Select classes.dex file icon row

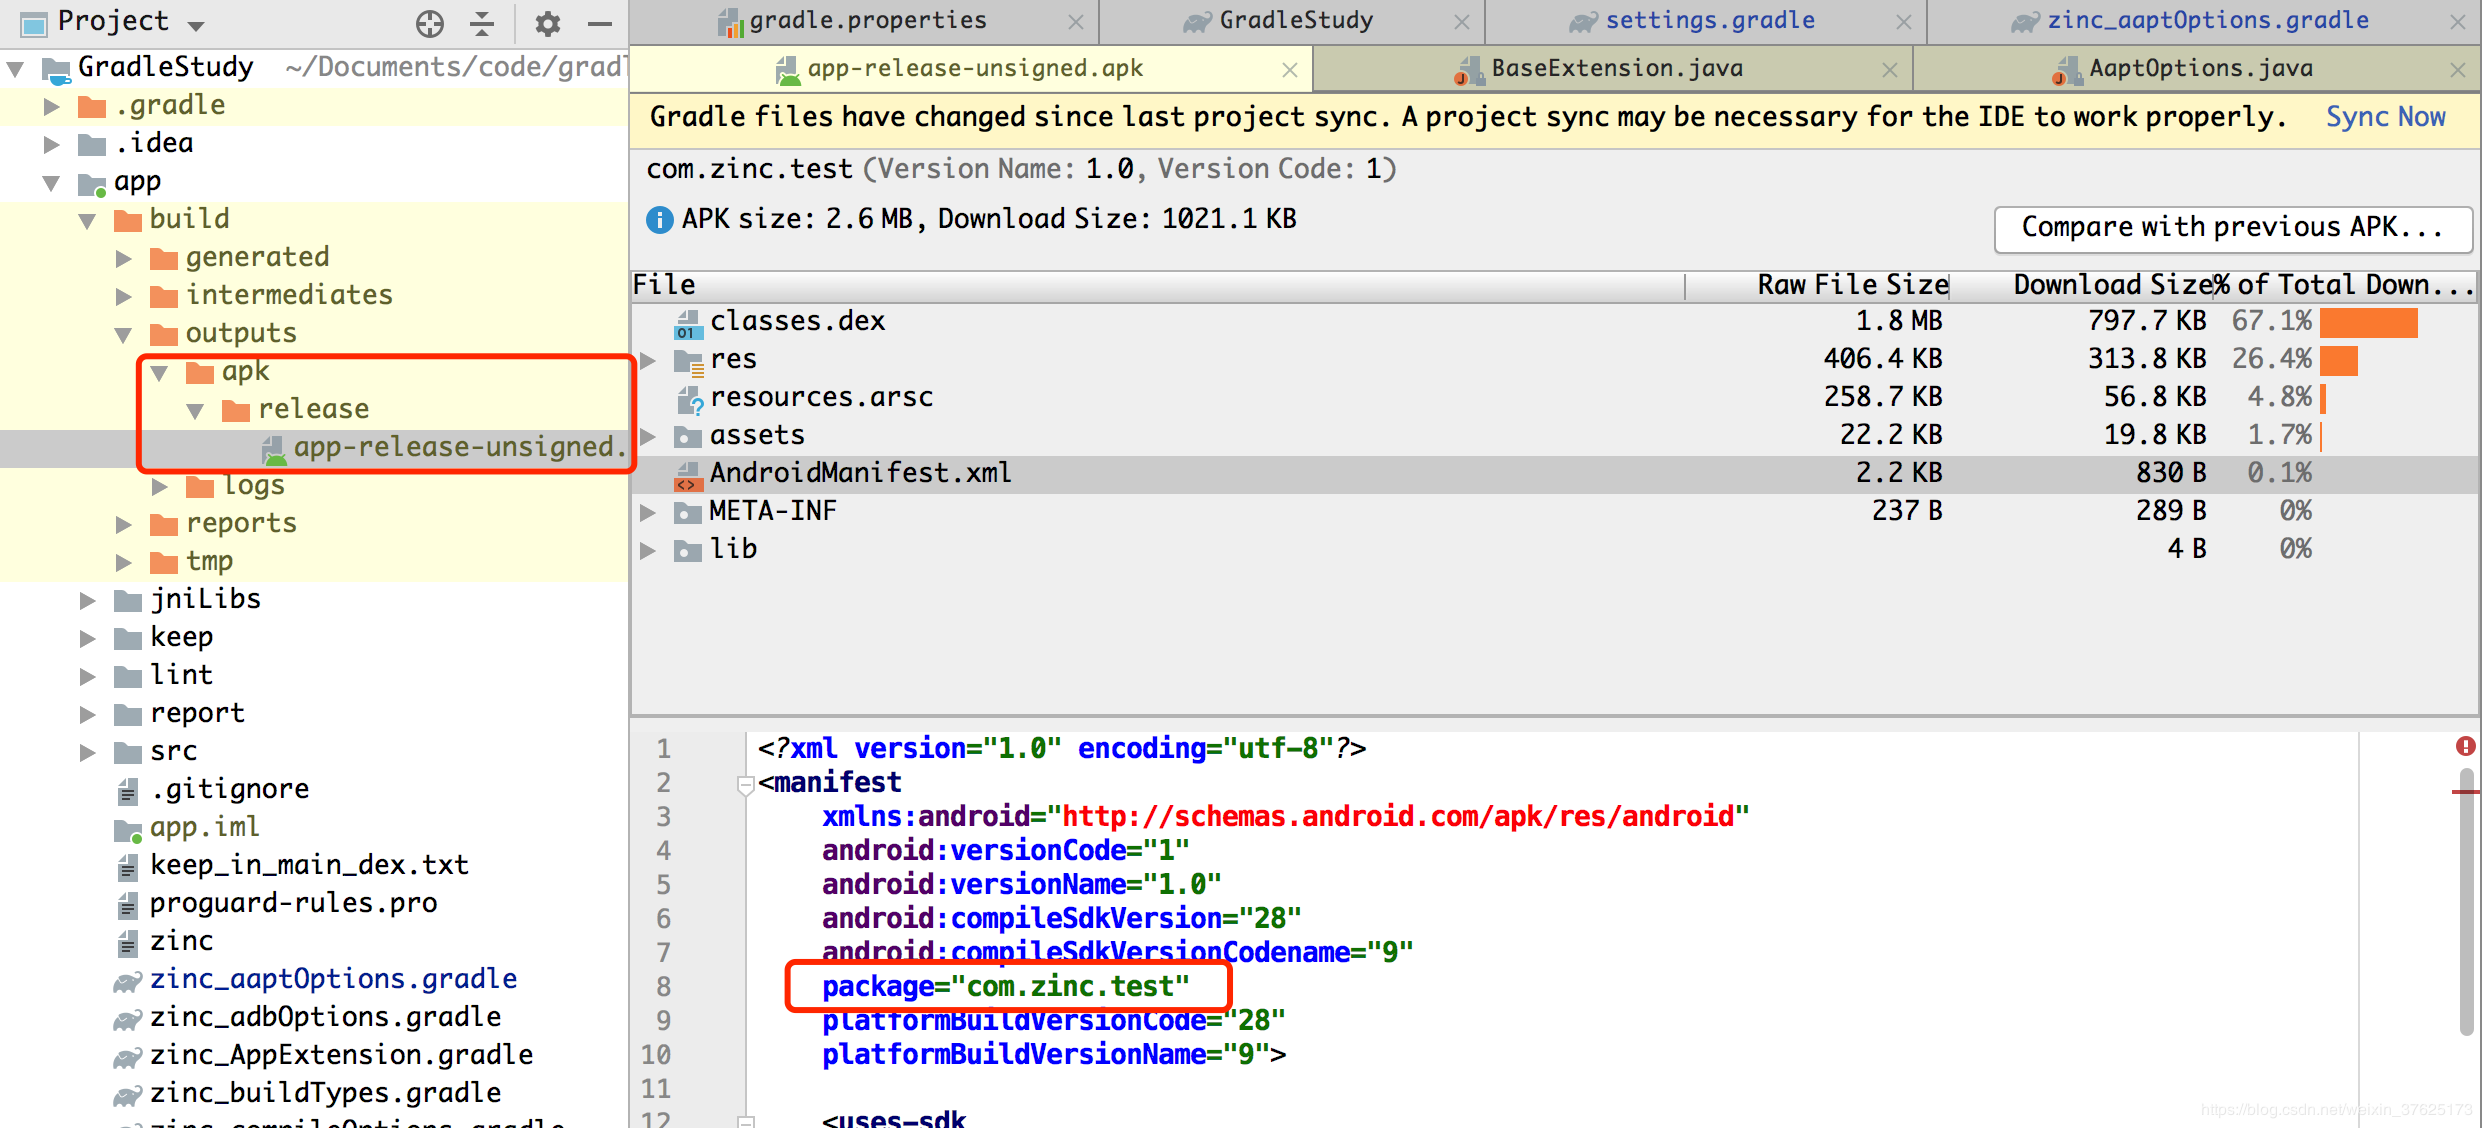coord(687,323)
